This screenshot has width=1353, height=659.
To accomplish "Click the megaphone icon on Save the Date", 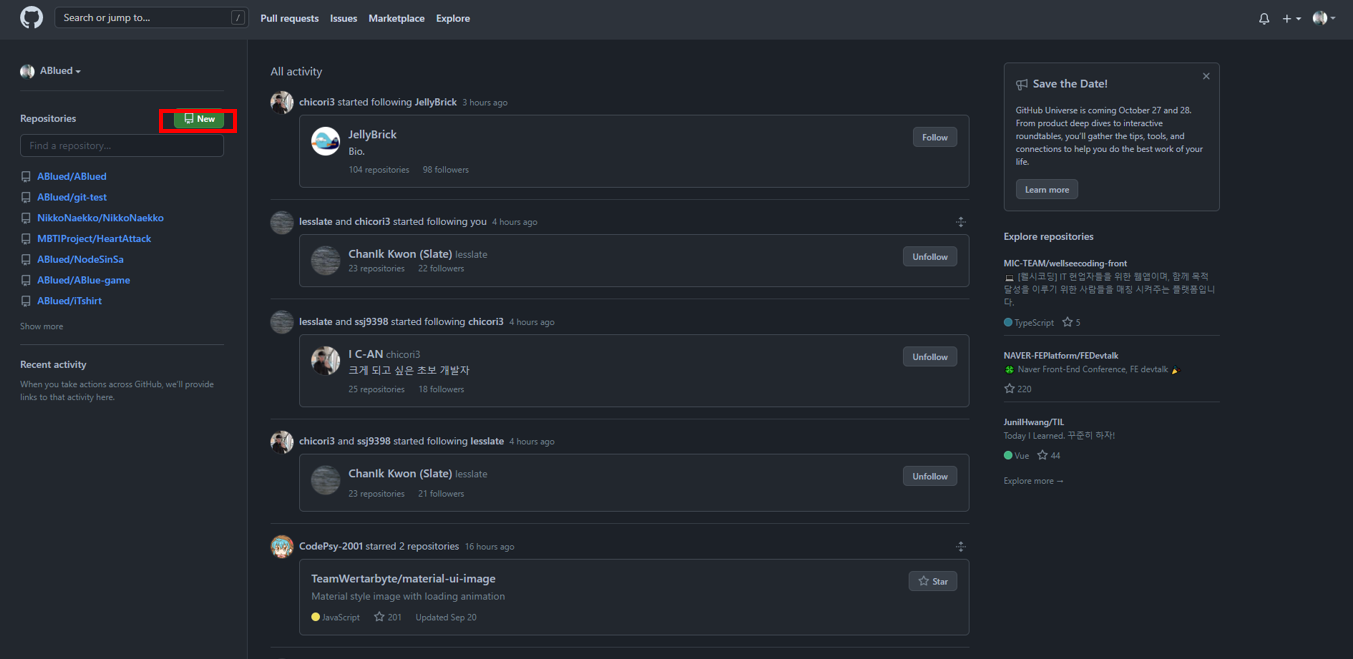I will tap(1022, 84).
